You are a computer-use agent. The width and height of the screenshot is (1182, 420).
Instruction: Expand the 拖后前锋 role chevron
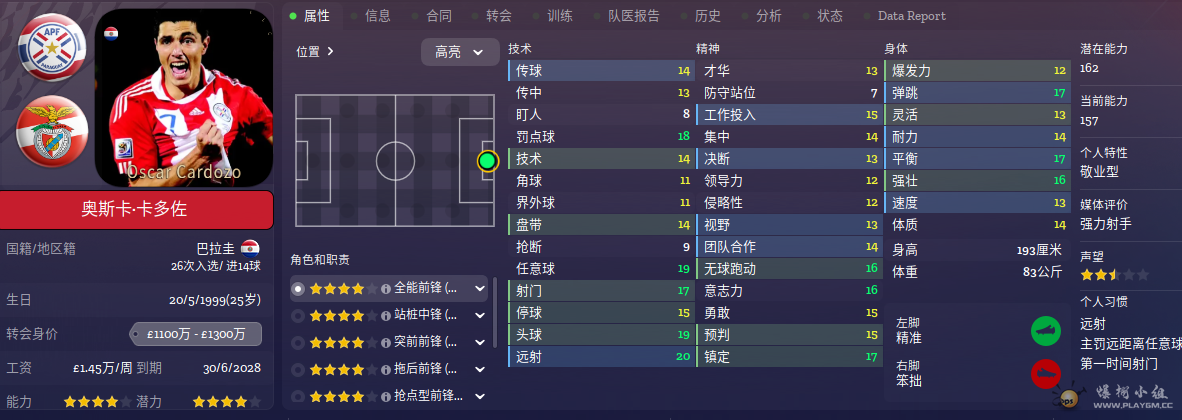(x=479, y=369)
